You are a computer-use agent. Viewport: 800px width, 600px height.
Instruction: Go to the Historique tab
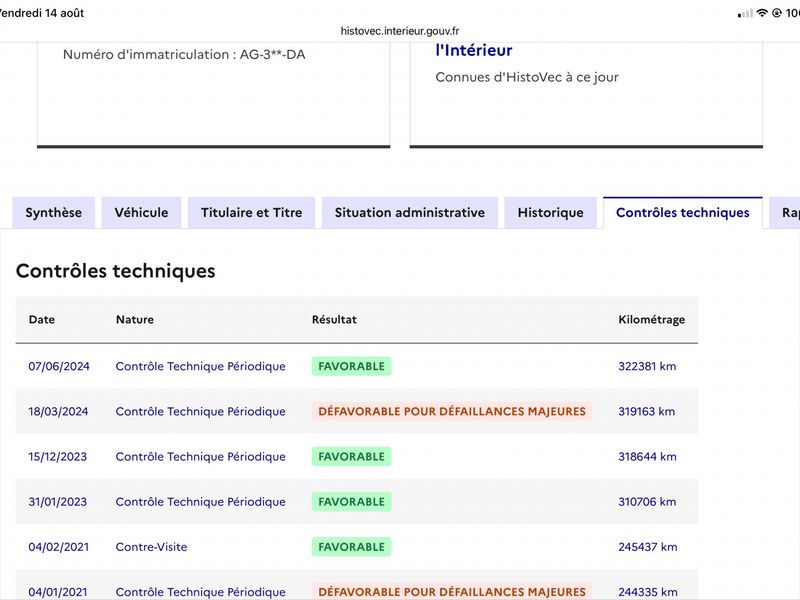551,212
